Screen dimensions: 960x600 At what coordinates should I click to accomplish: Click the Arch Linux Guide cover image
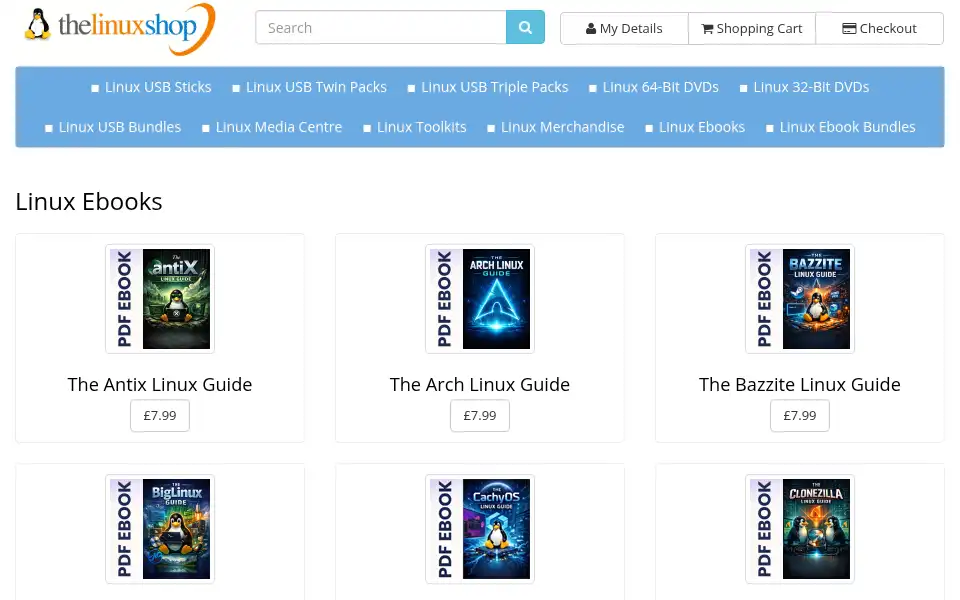pos(480,299)
